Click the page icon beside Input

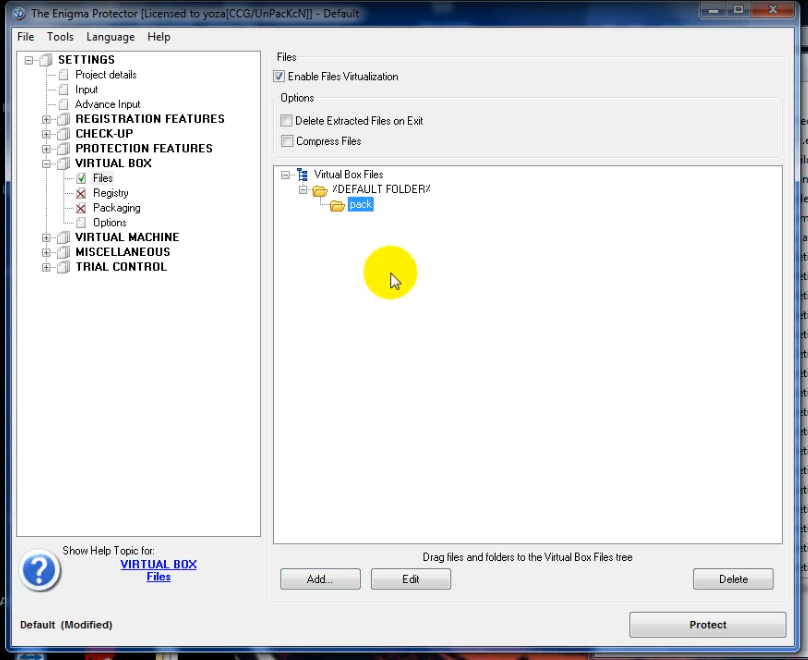(x=63, y=90)
